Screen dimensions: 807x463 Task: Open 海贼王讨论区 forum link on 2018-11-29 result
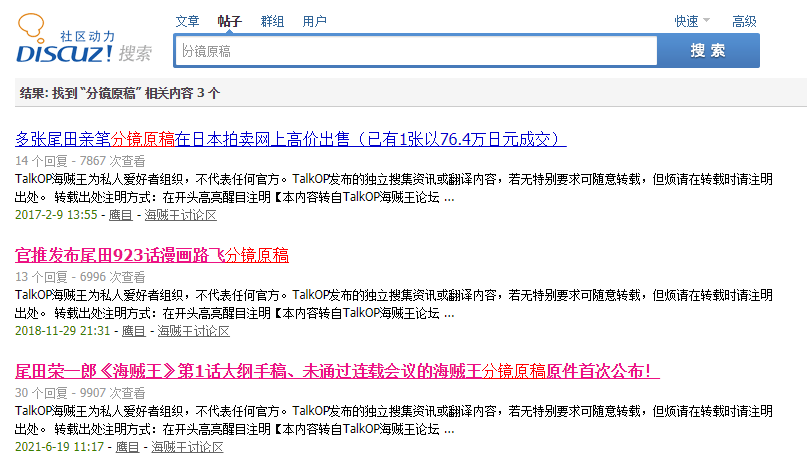point(194,331)
